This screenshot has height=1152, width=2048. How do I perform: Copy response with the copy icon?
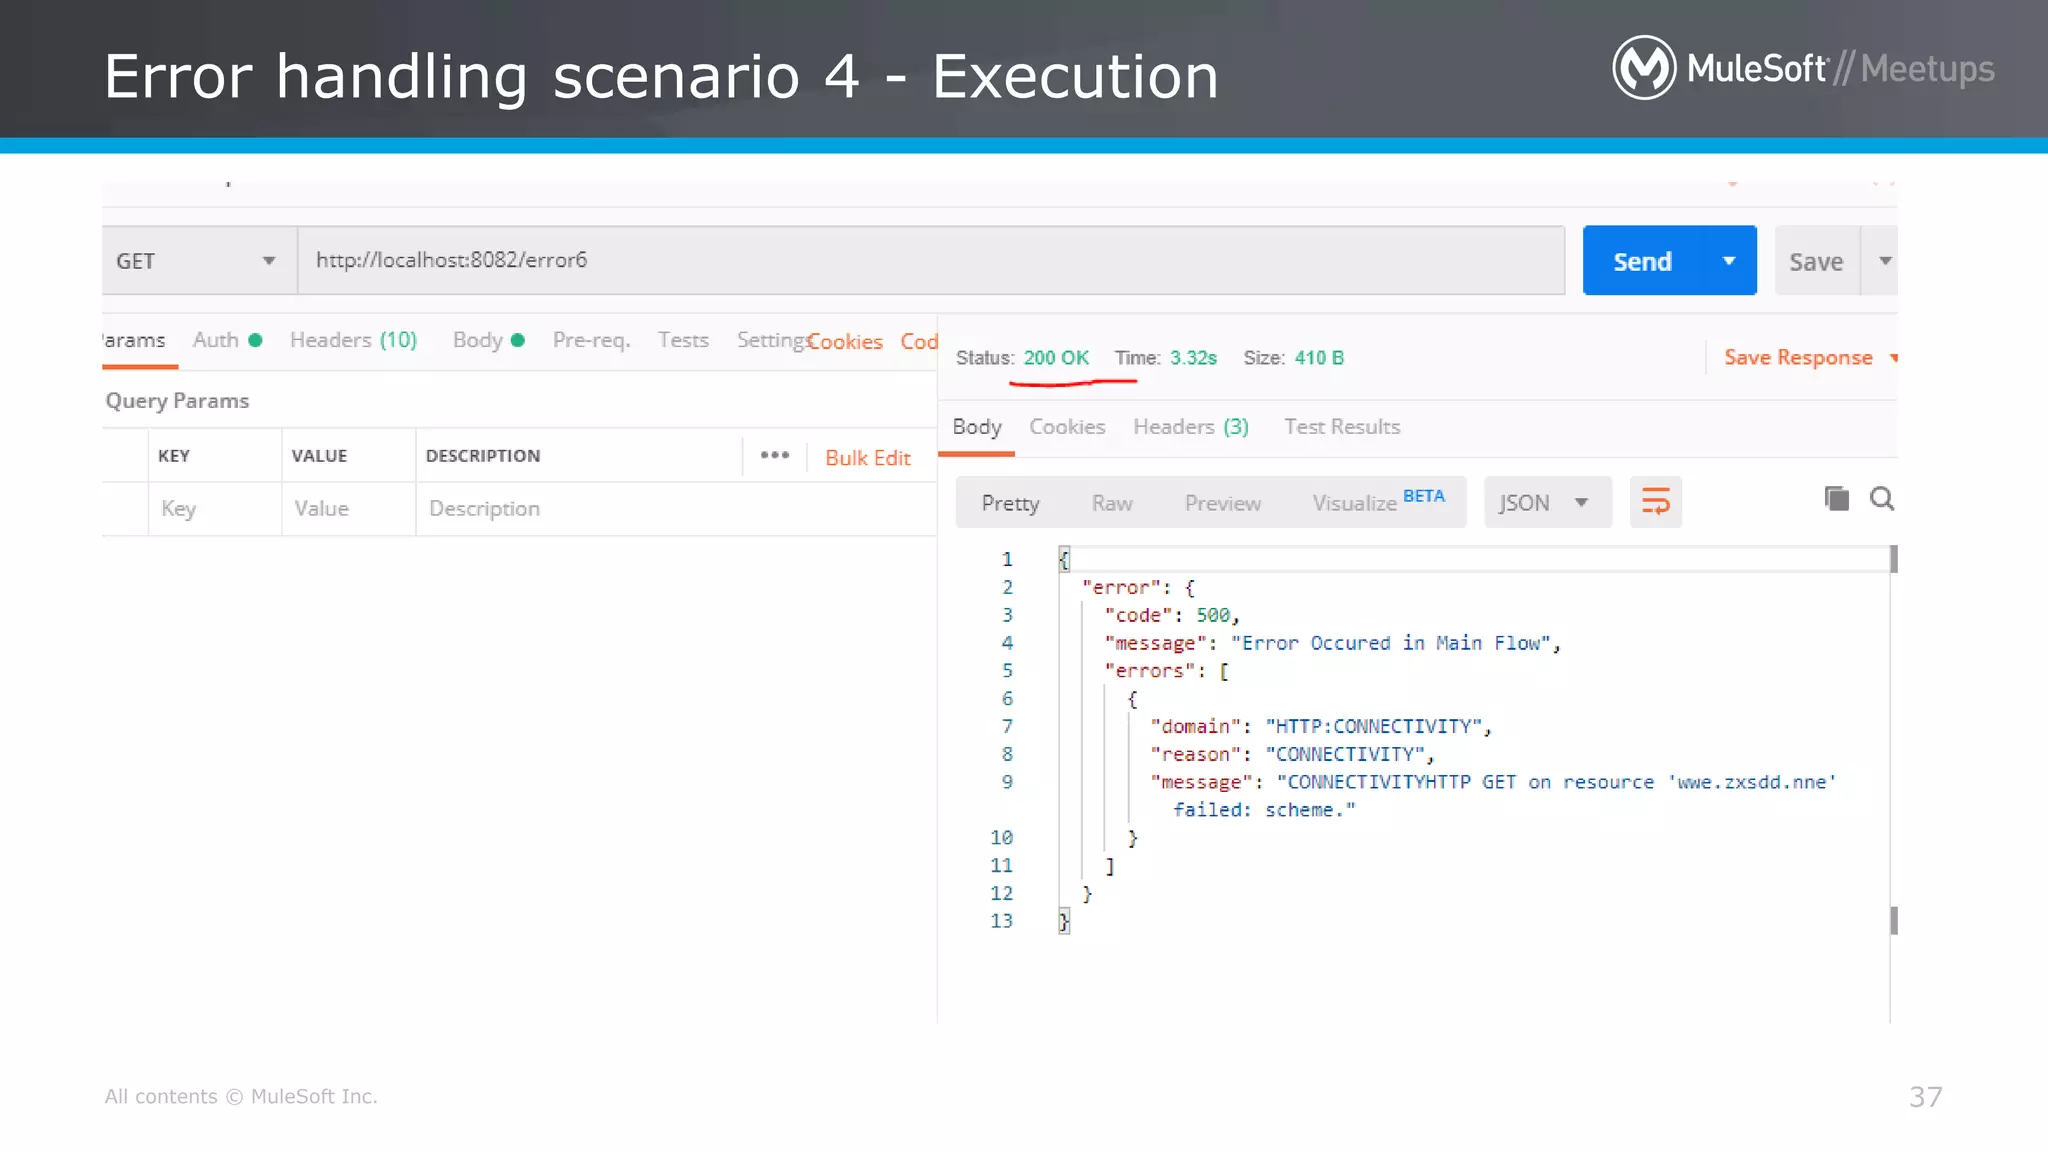(x=1836, y=498)
